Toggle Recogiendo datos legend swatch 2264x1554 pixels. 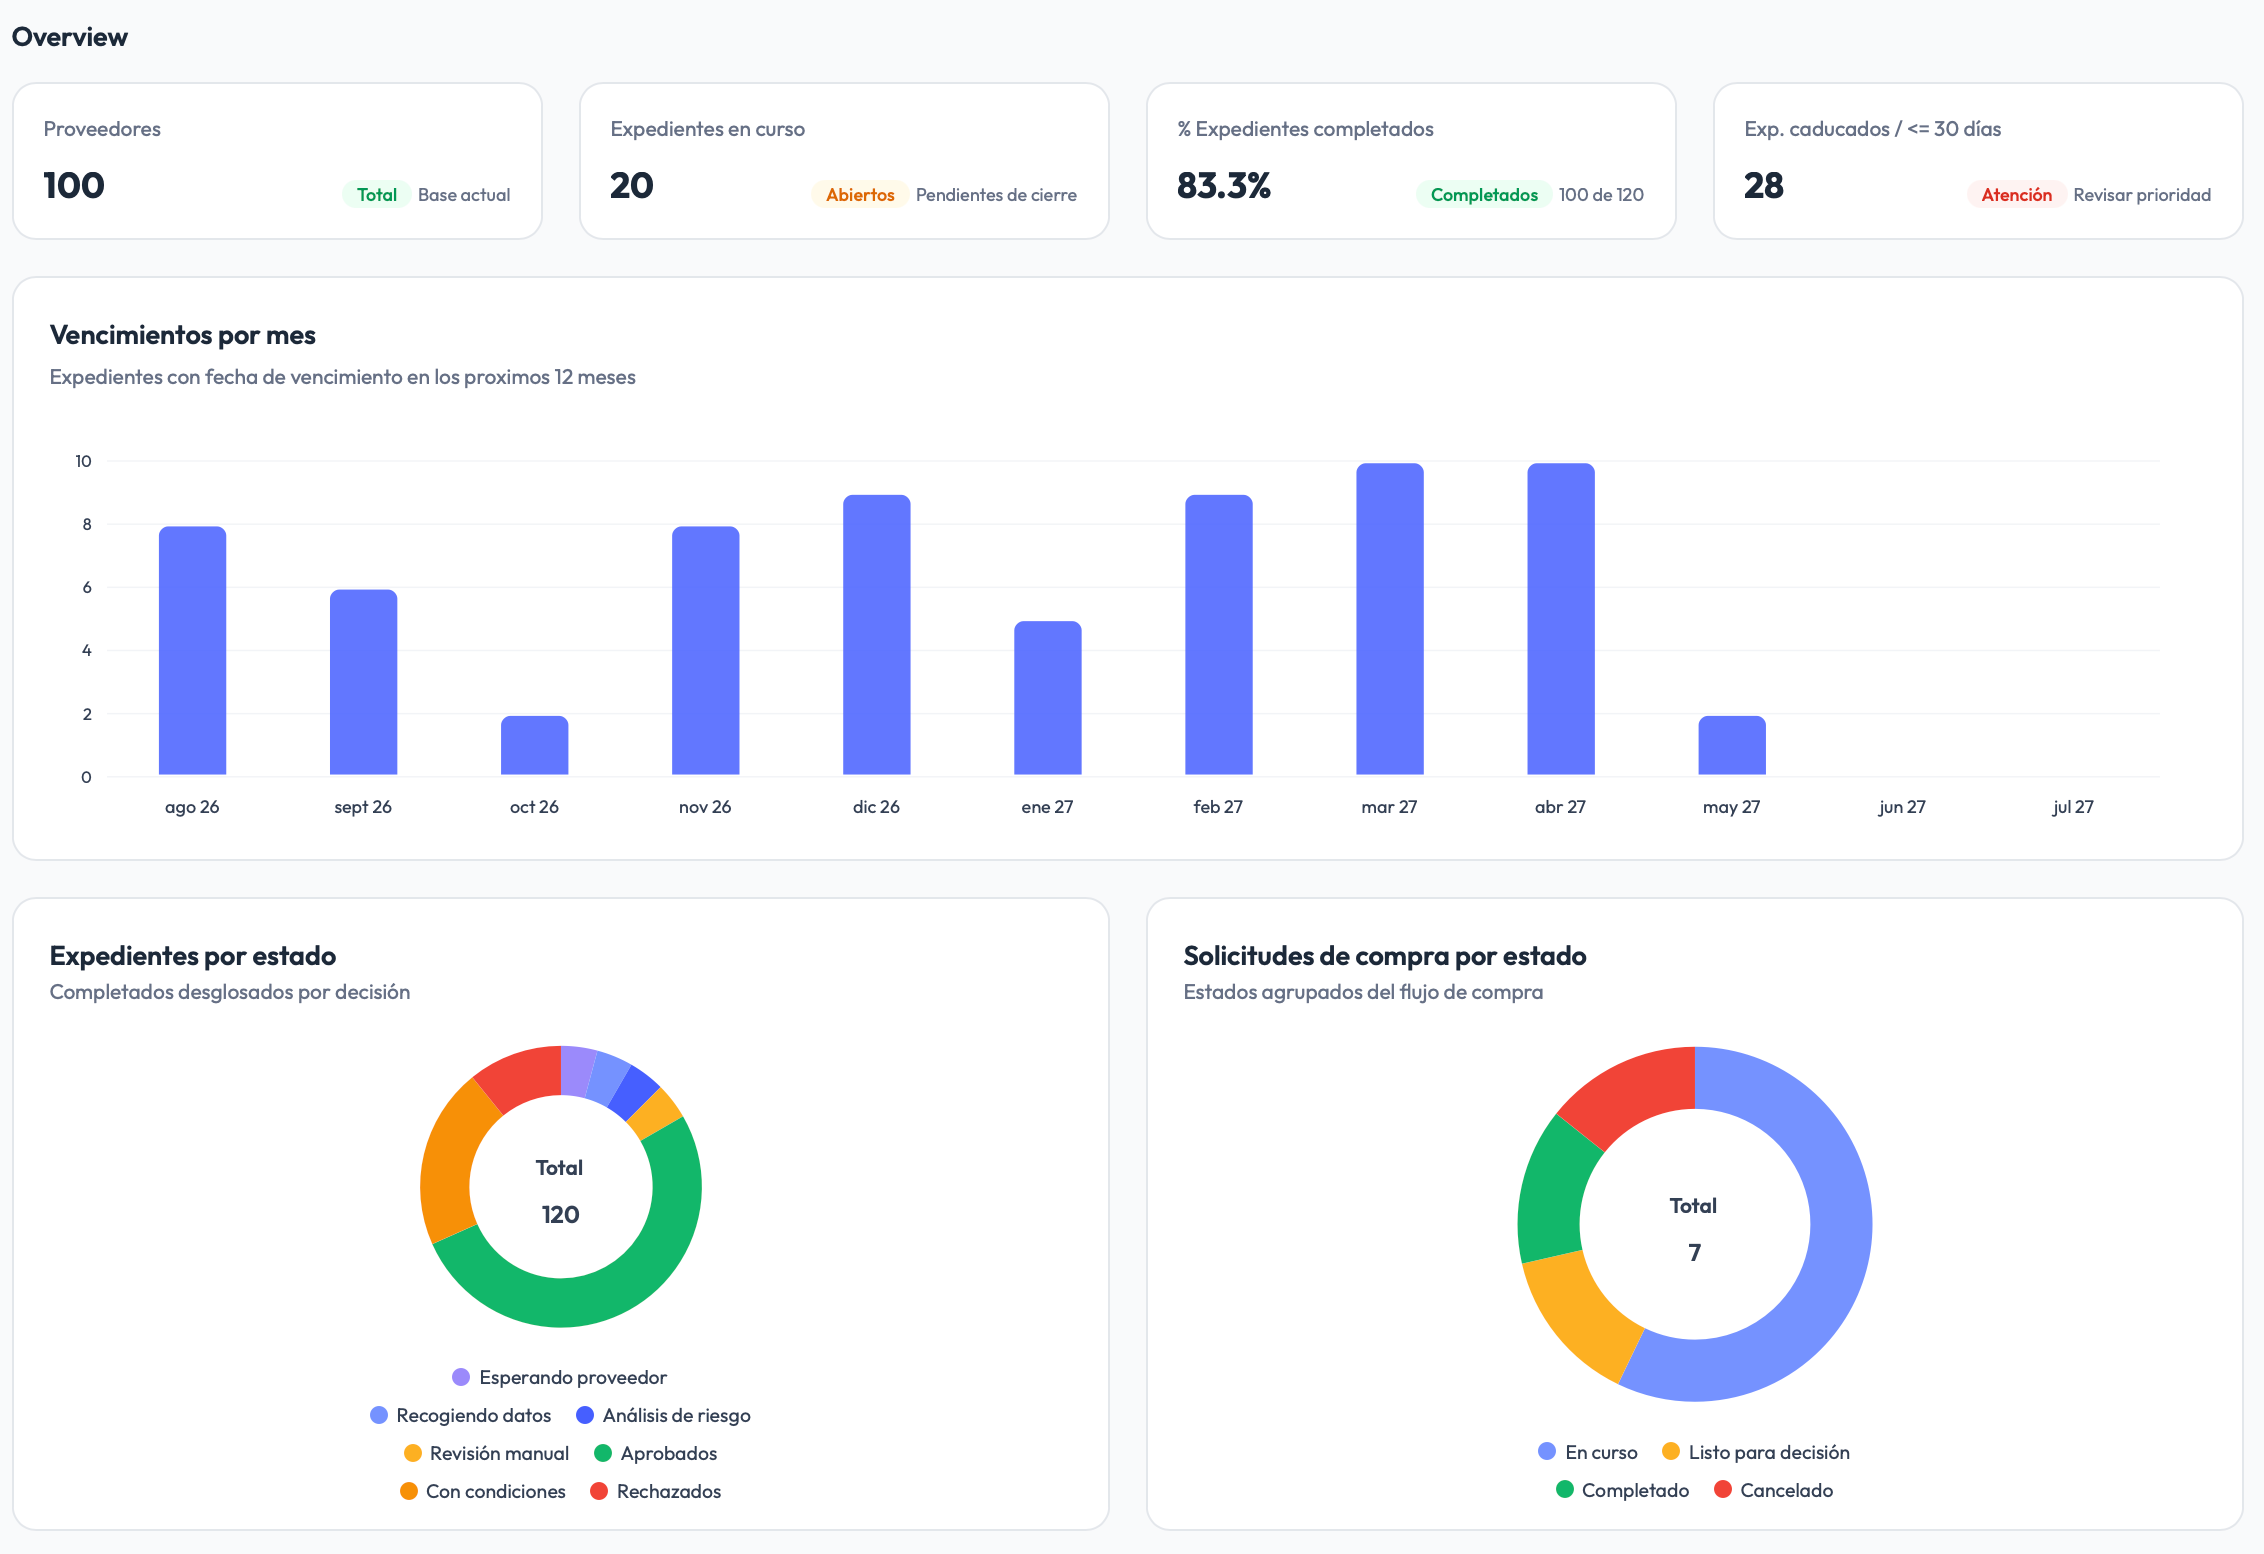click(379, 1415)
